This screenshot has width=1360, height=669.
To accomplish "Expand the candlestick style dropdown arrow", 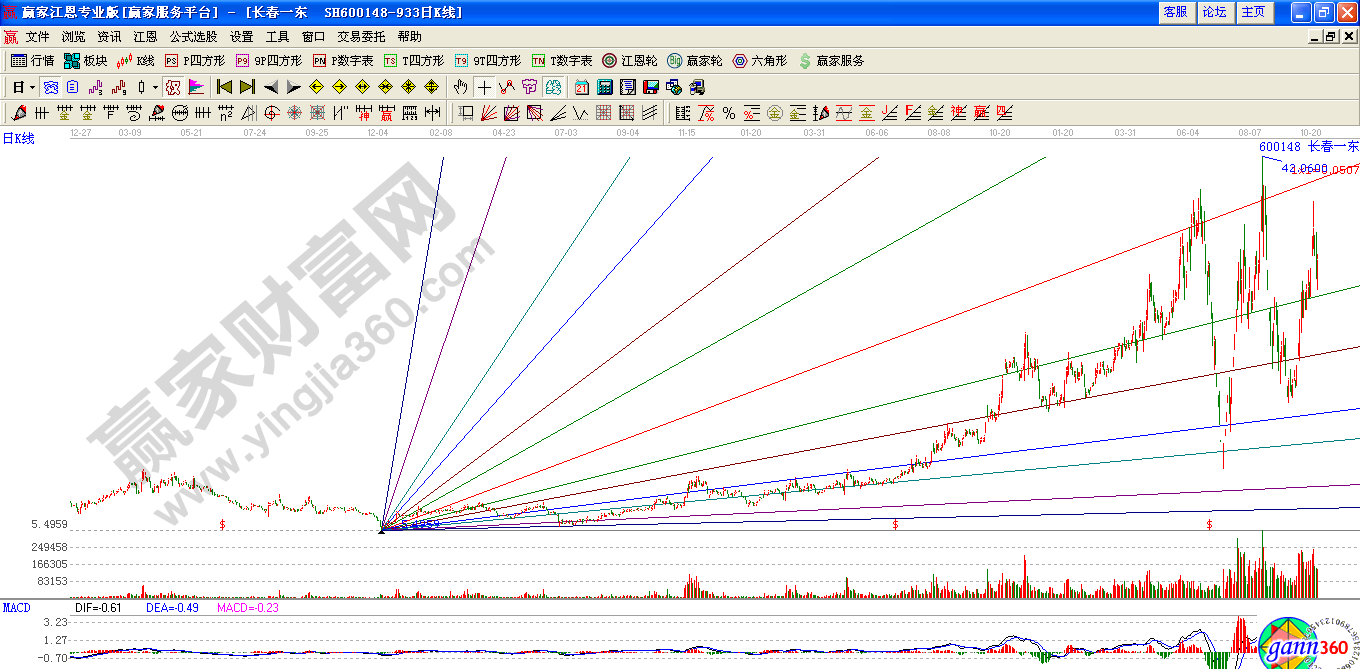I will pyautogui.click(x=155, y=87).
